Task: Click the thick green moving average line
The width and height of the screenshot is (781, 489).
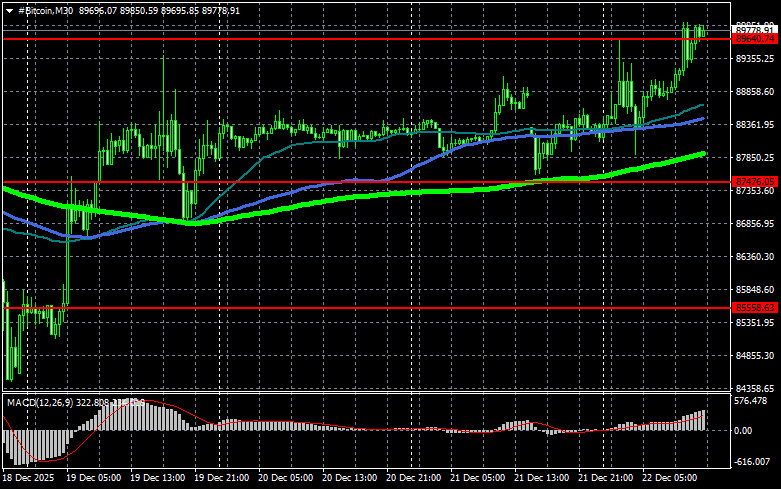Action: [x=400, y=192]
